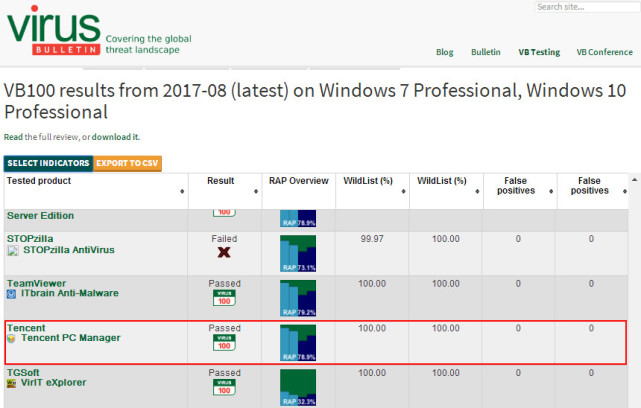The width and height of the screenshot is (641, 408).
Task: Click the Tencent PC Manager shield icon
Action: click(x=11, y=339)
